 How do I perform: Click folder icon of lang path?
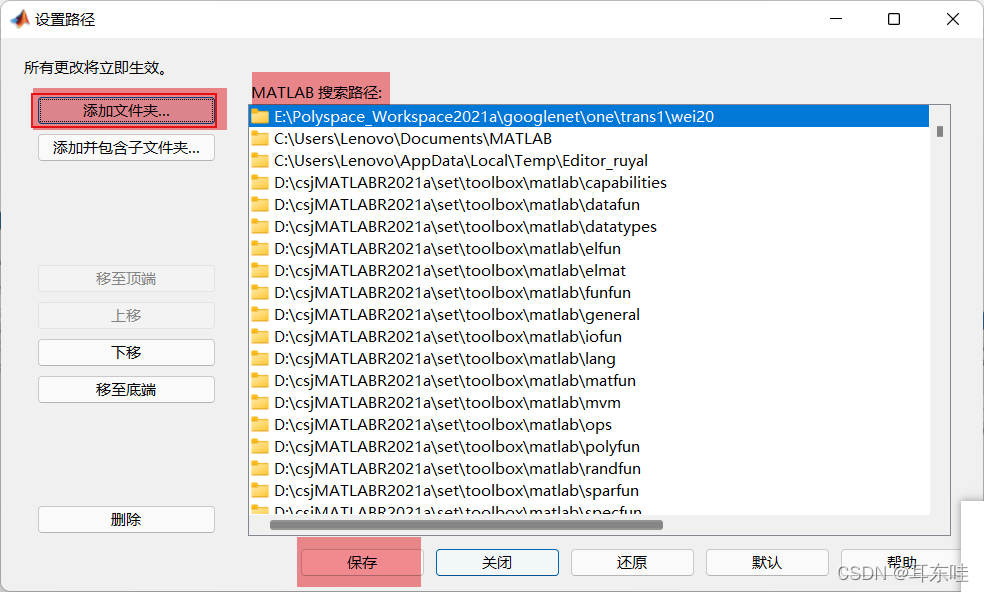pos(260,358)
